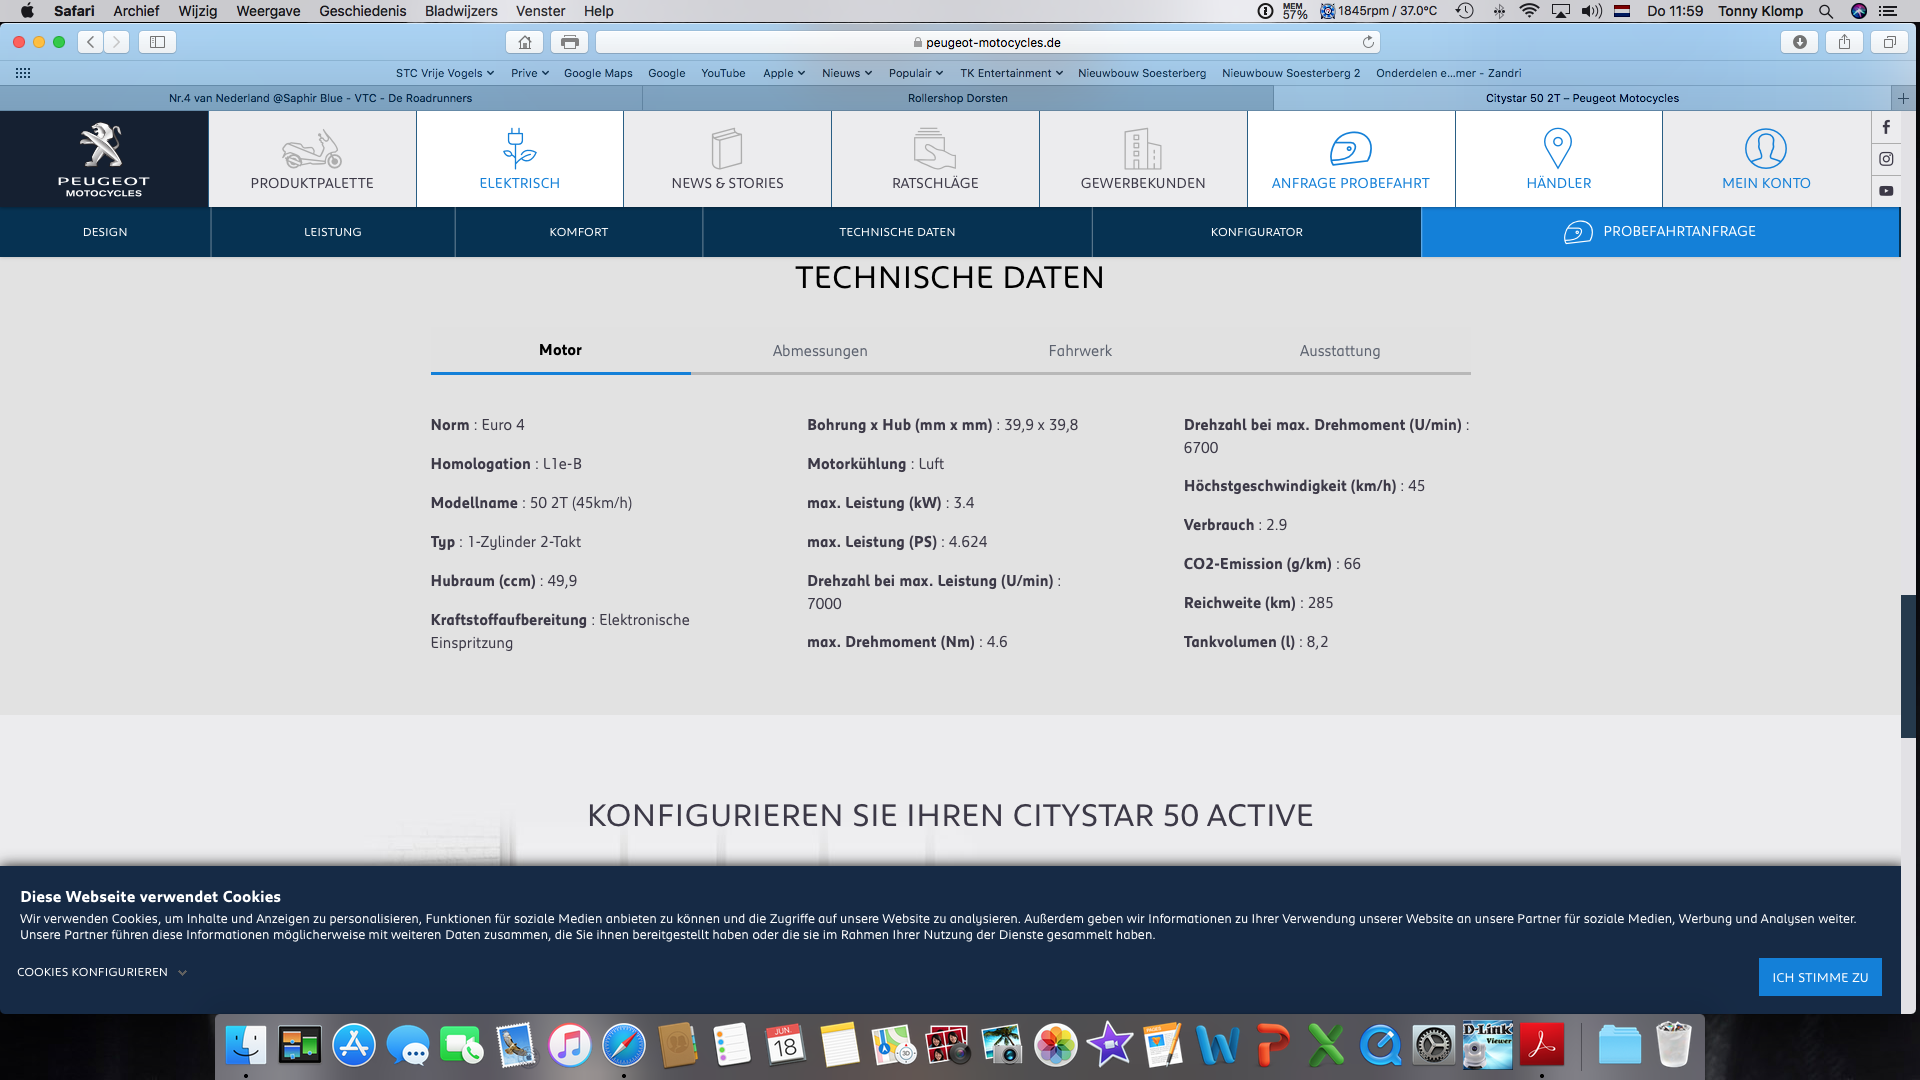The width and height of the screenshot is (1920, 1080).
Task: Switch to the Abmessungen tab
Action: pos(820,351)
